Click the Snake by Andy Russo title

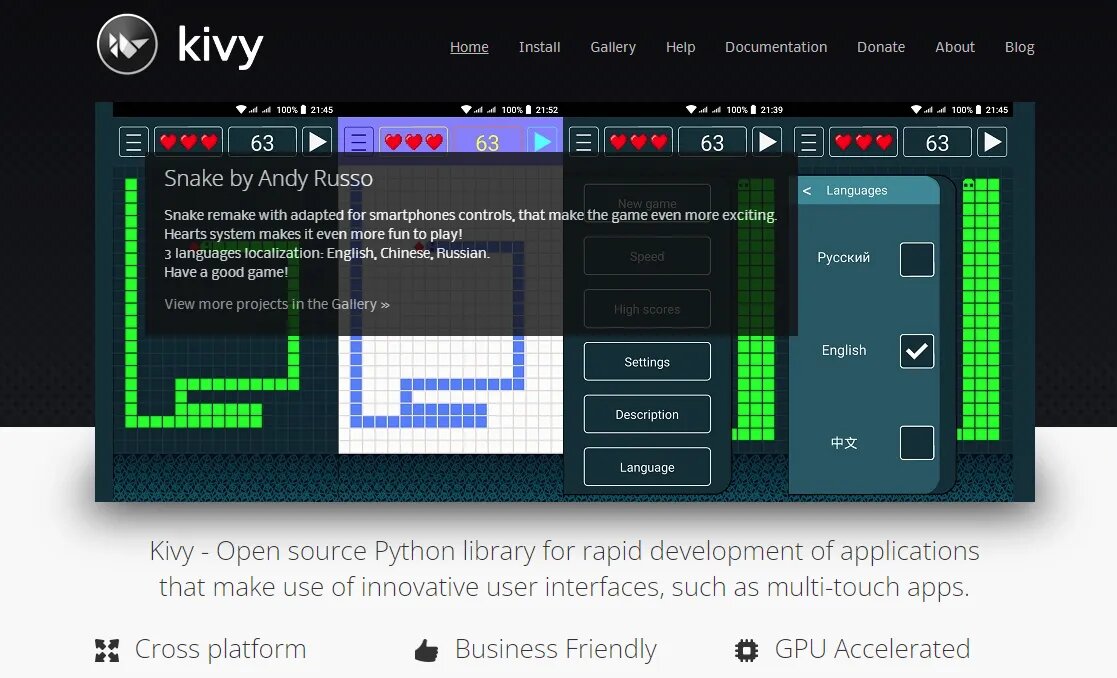[268, 178]
